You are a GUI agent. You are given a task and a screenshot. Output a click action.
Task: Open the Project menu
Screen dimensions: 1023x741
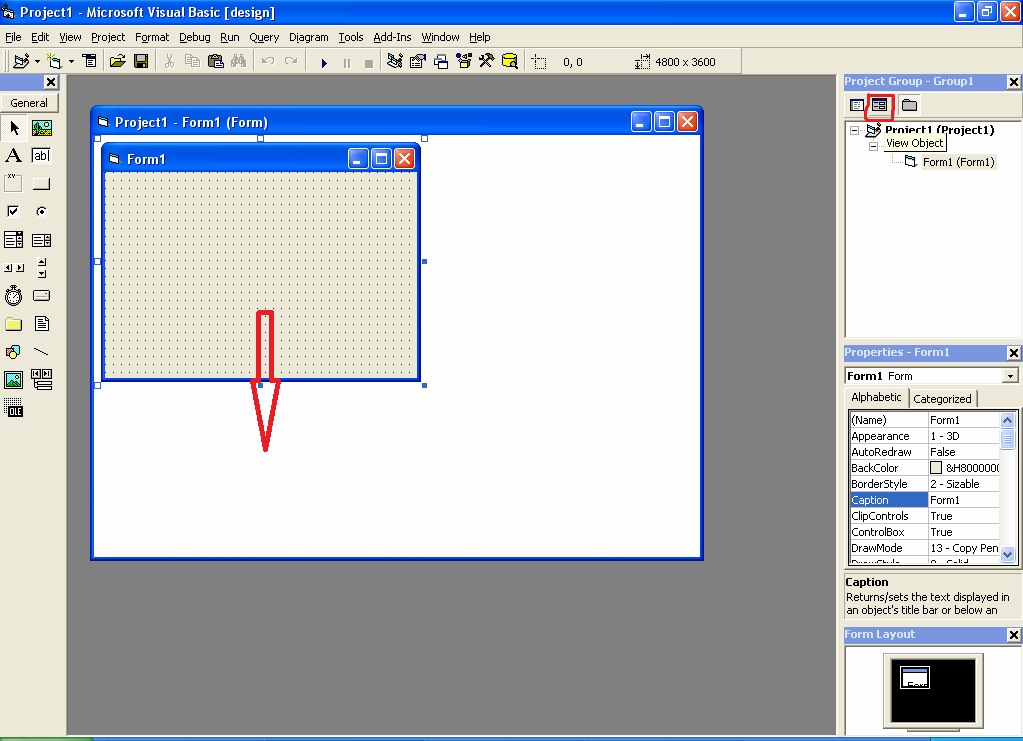tap(108, 37)
